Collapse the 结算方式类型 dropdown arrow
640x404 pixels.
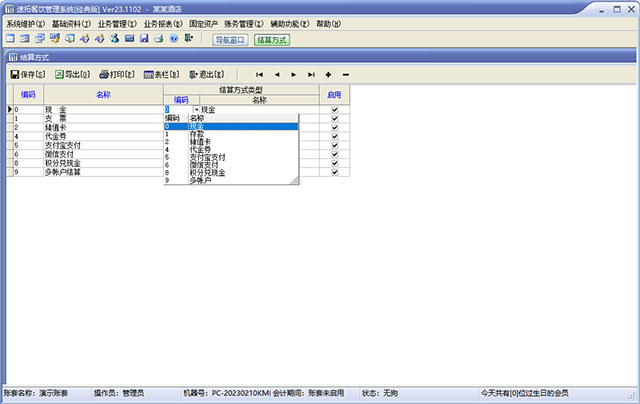point(196,109)
